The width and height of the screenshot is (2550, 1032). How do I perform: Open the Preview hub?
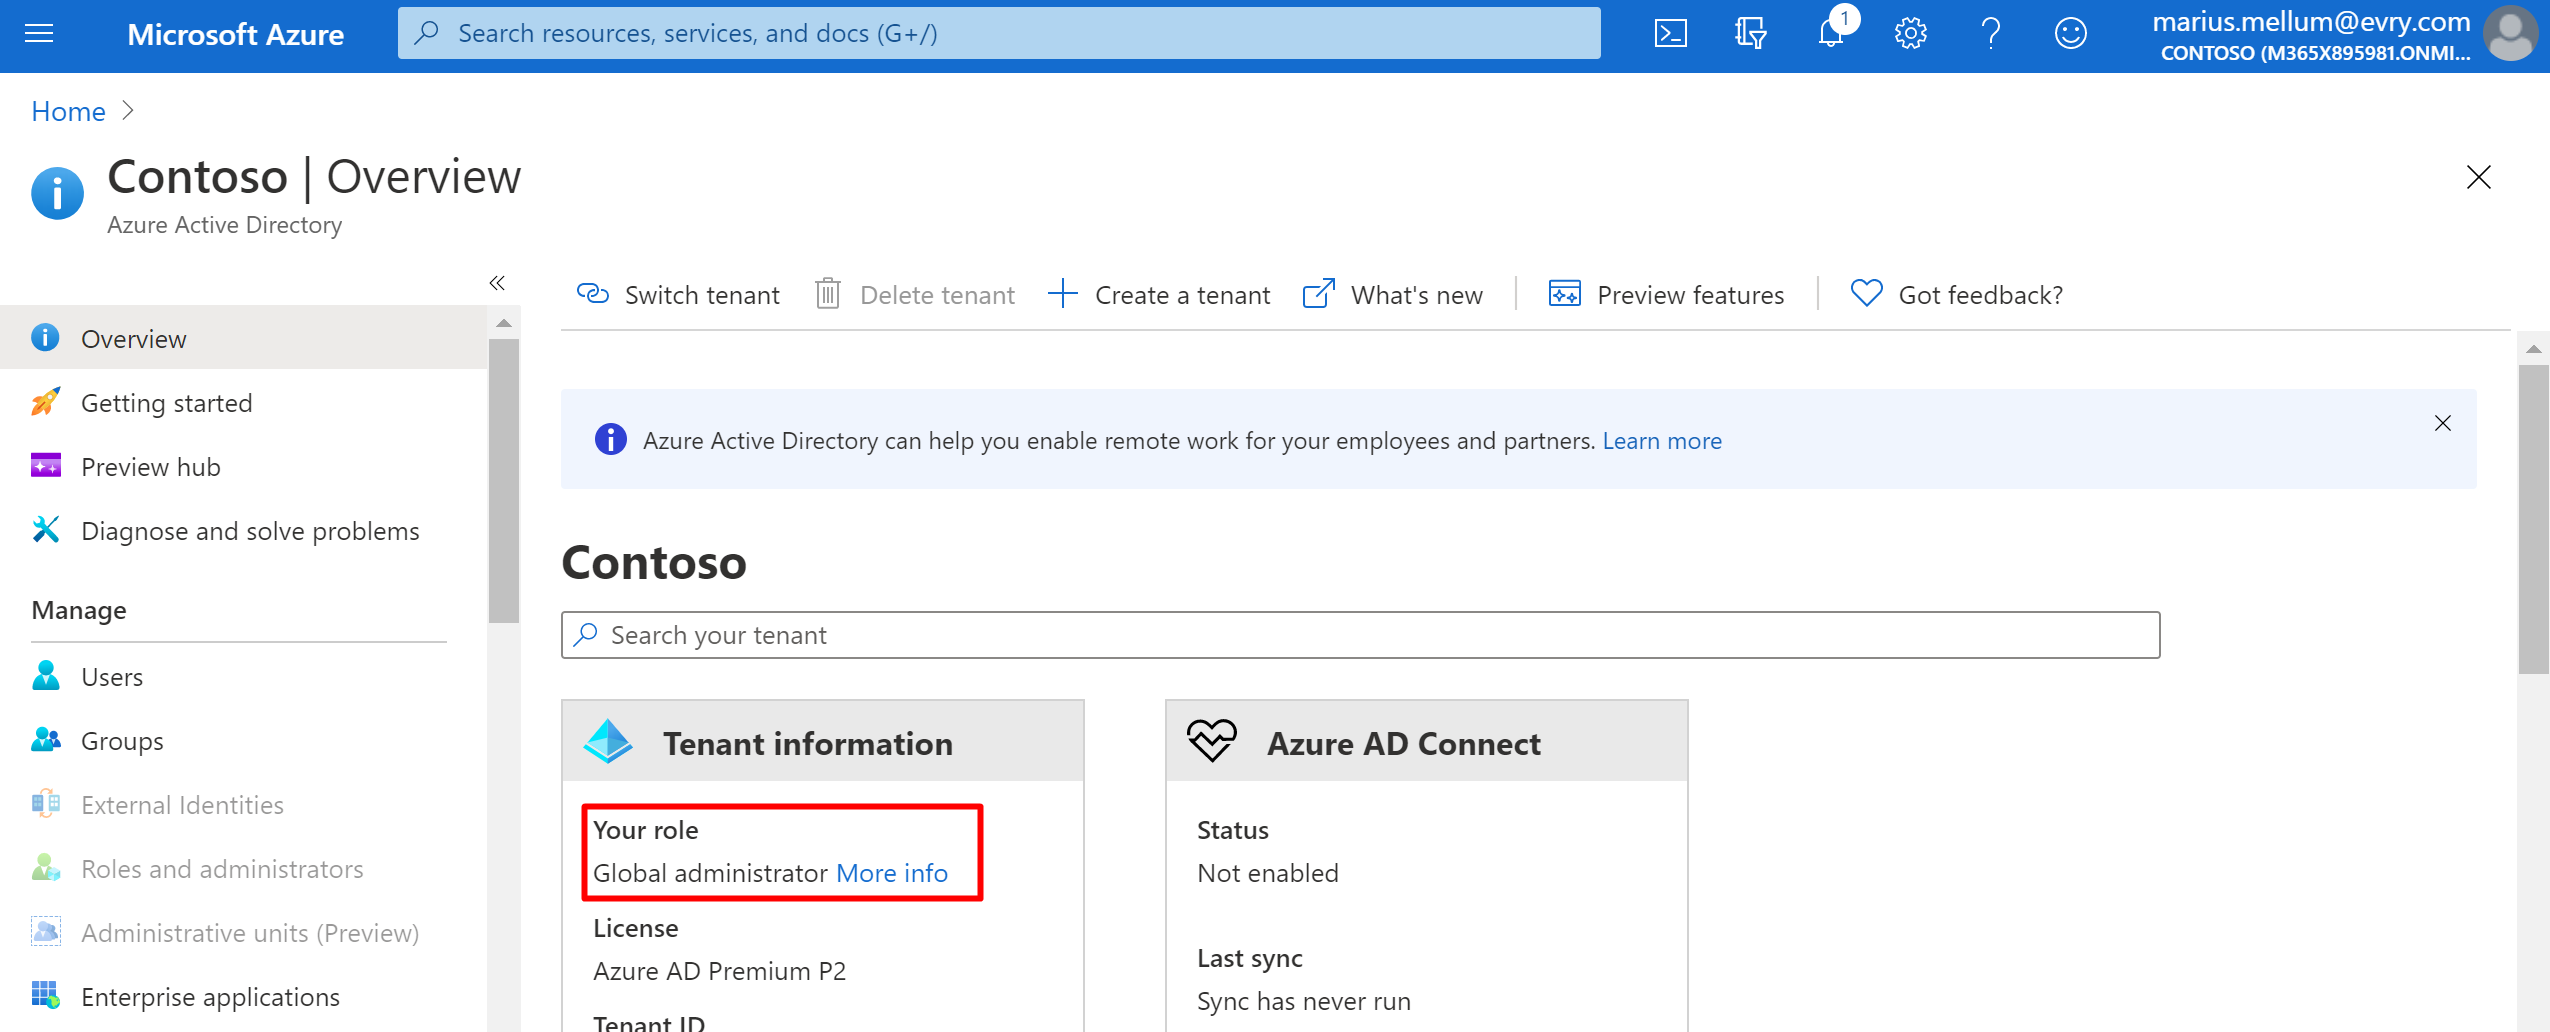point(150,466)
